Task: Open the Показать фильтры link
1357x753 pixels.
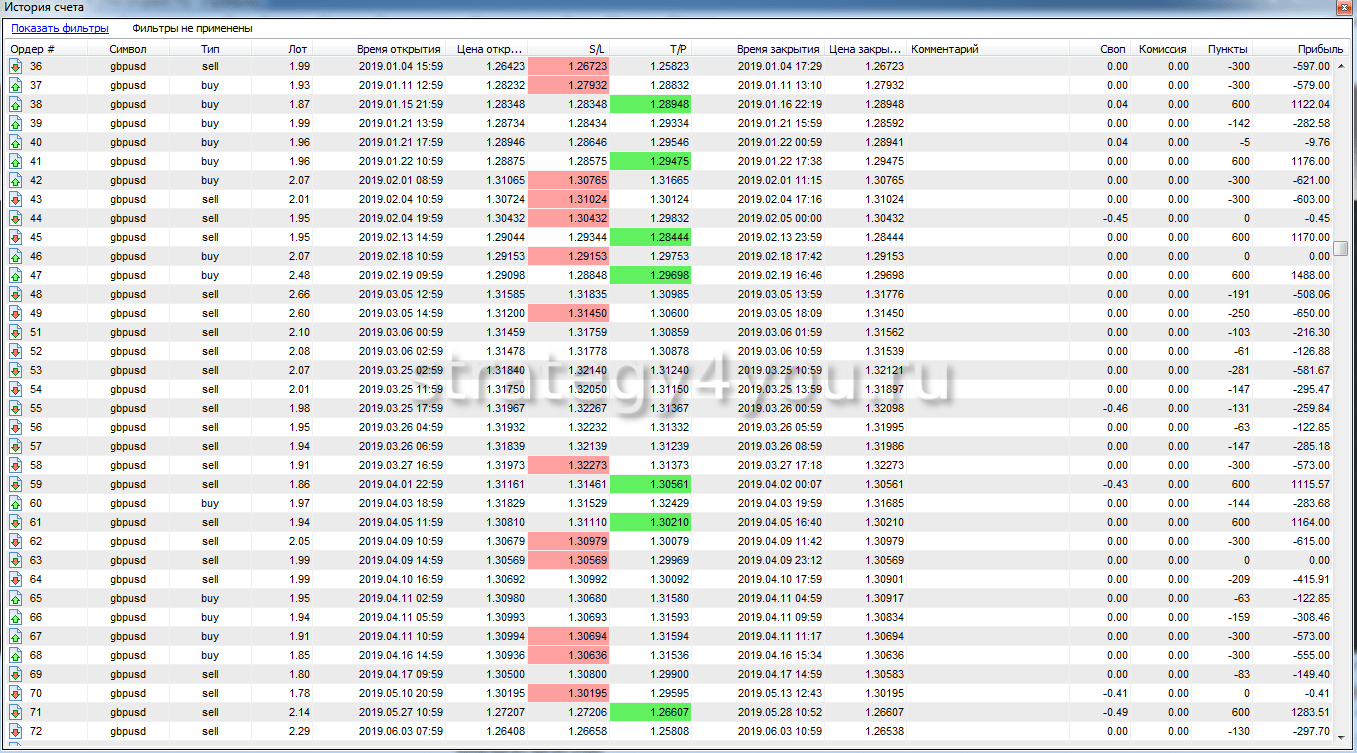Action: [x=60, y=29]
